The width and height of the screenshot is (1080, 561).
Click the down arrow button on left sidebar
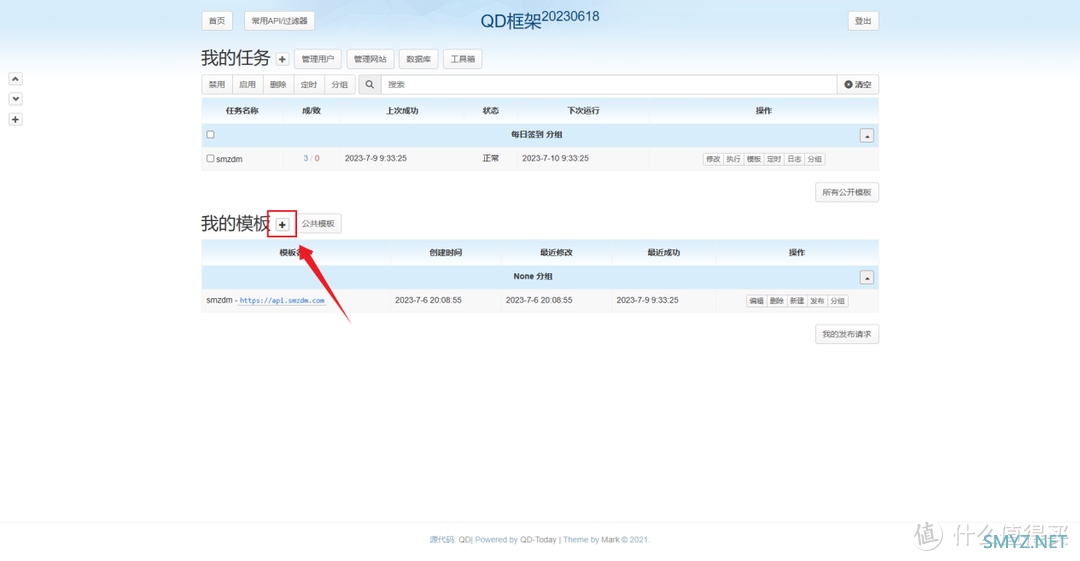(15, 99)
